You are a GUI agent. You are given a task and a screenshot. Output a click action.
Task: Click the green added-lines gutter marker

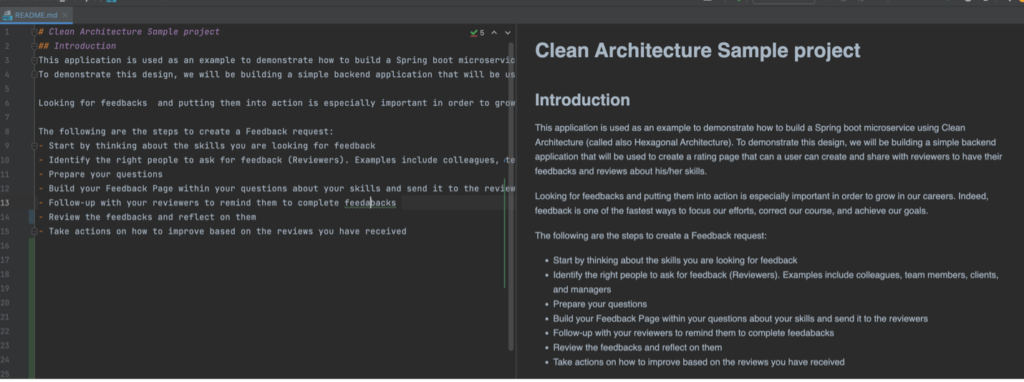[31, 308]
